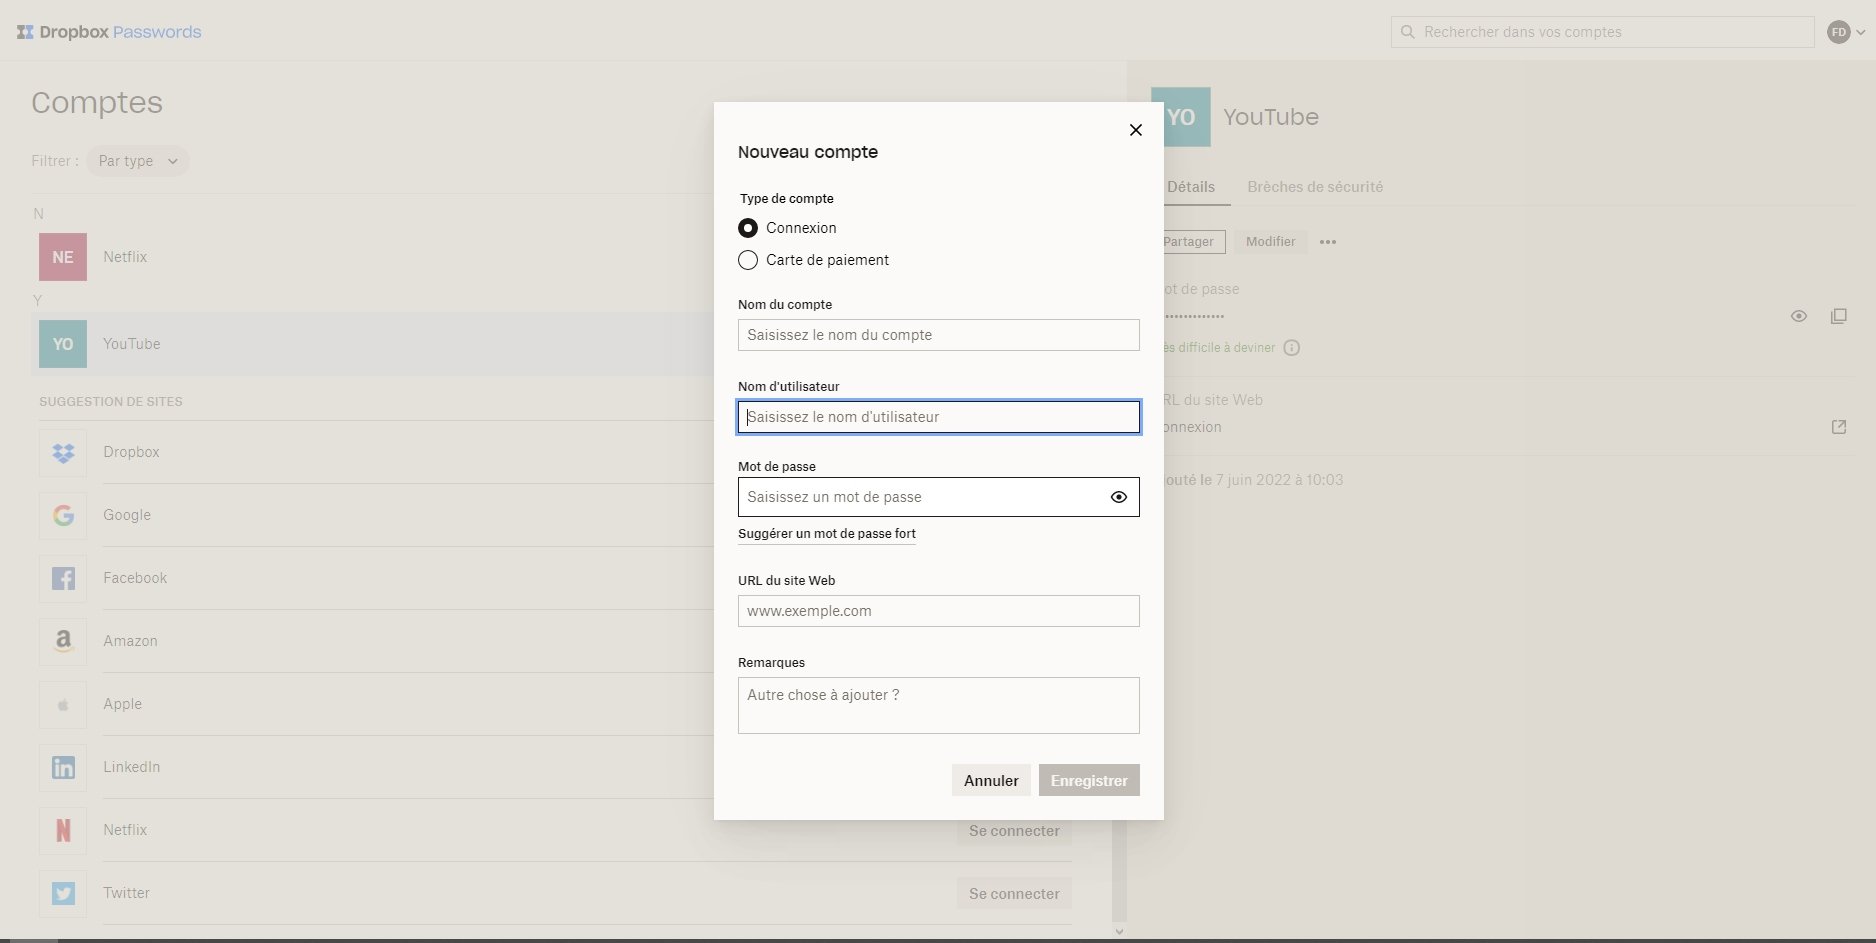Click the Enregistrer button

[1089, 780]
